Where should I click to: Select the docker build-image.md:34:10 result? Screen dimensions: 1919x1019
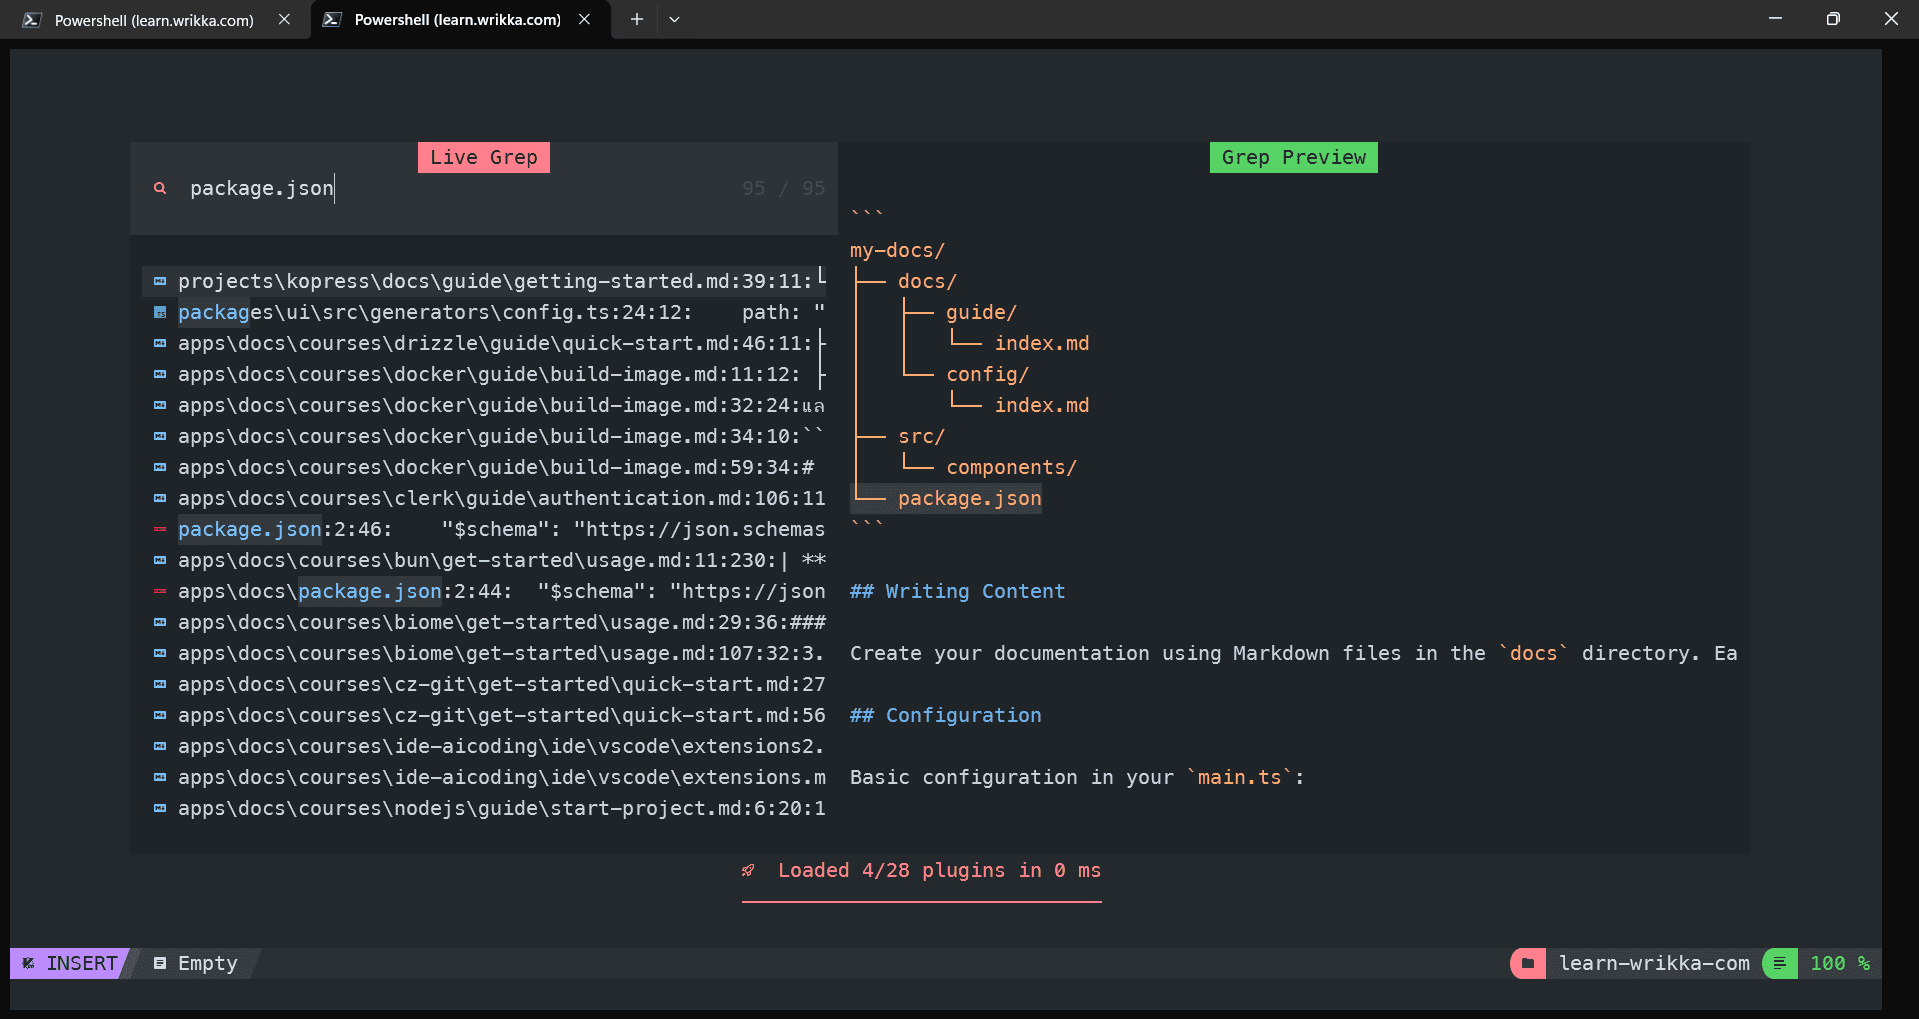pos(484,436)
